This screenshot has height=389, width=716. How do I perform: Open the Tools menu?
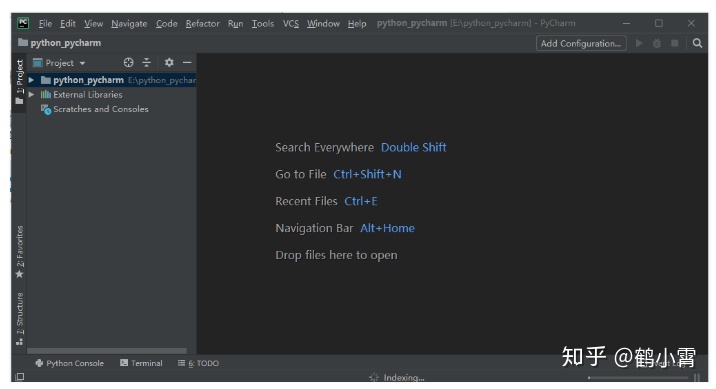pyautogui.click(x=263, y=23)
